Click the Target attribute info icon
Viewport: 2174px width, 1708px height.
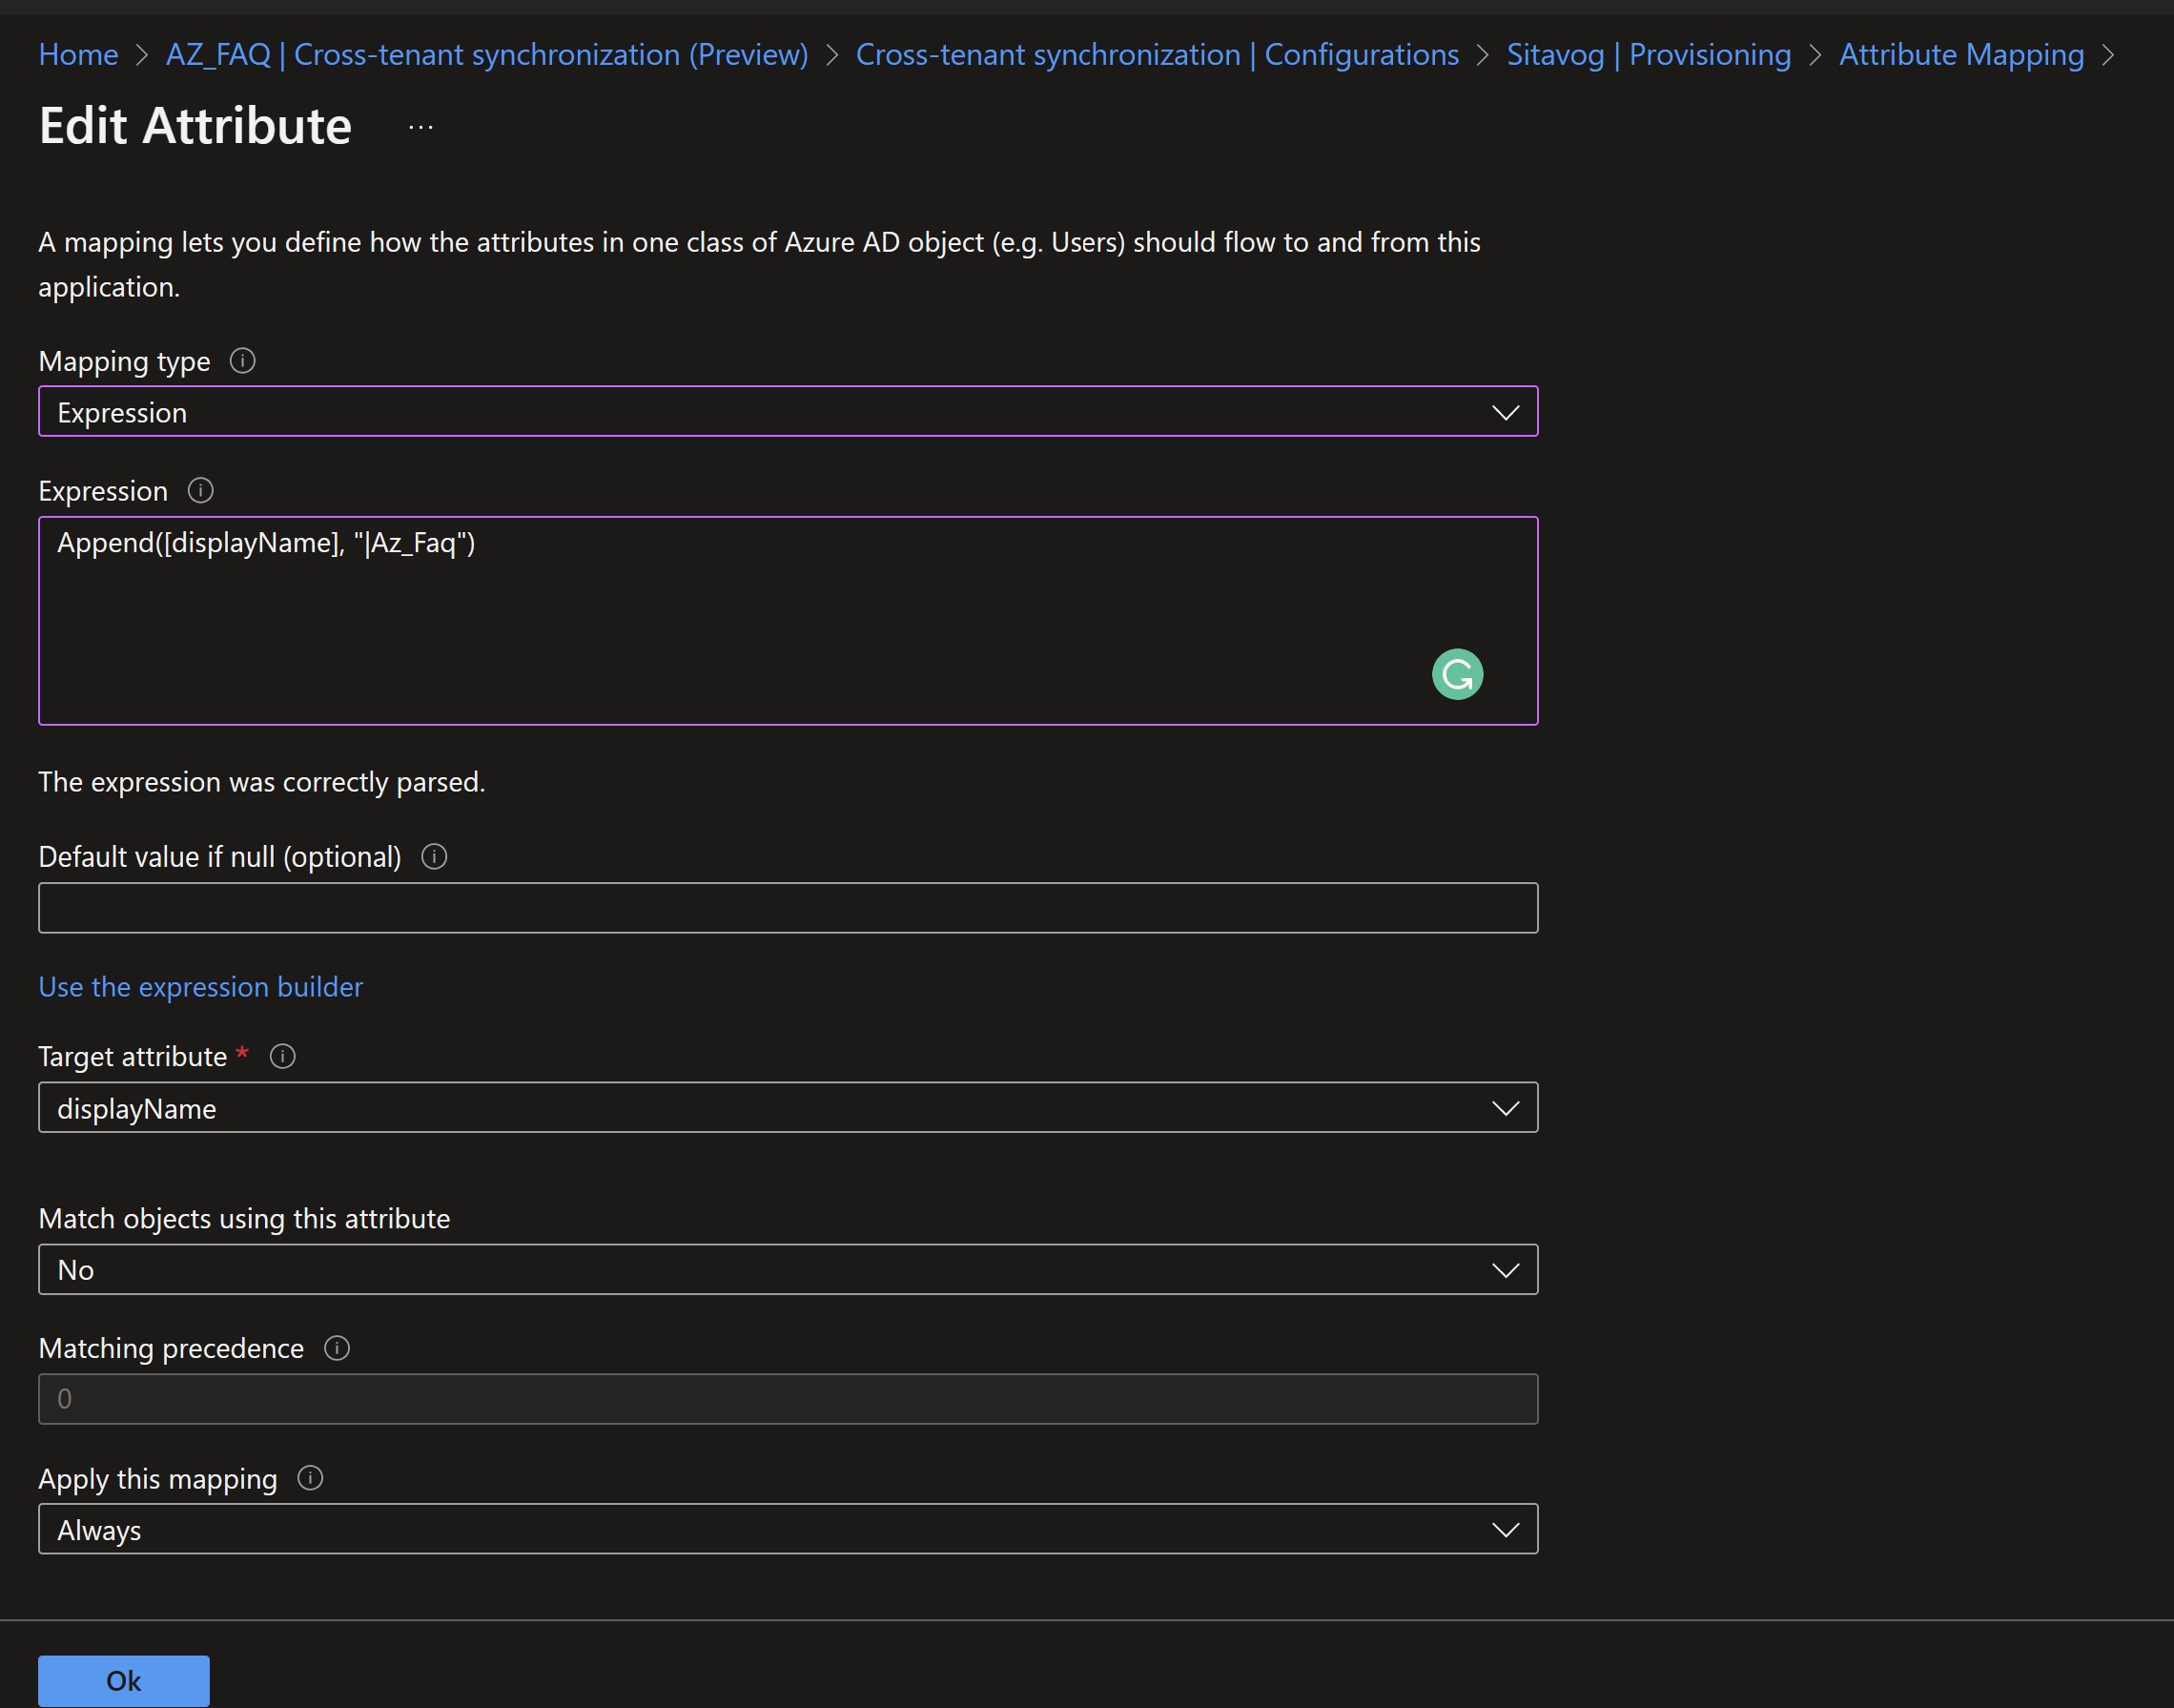coord(283,1057)
